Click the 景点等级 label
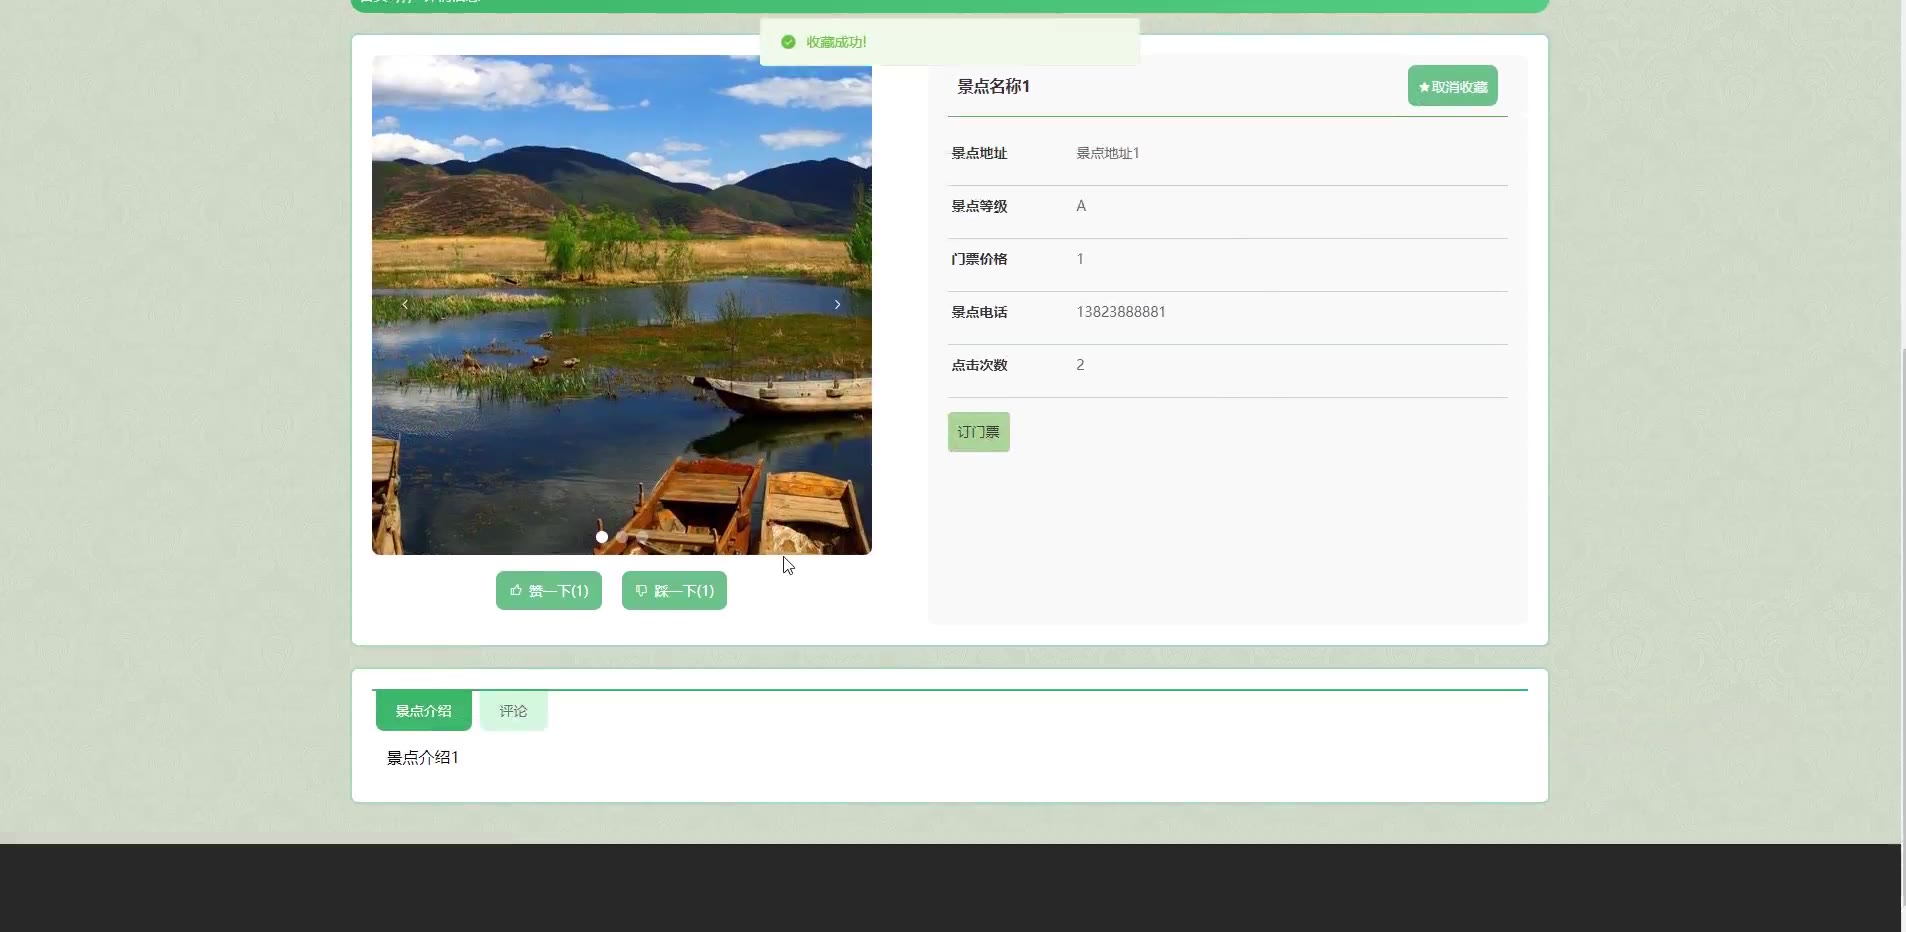Image resolution: width=1906 pixels, height=932 pixels. pyautogui.click(x=979, y=206)
